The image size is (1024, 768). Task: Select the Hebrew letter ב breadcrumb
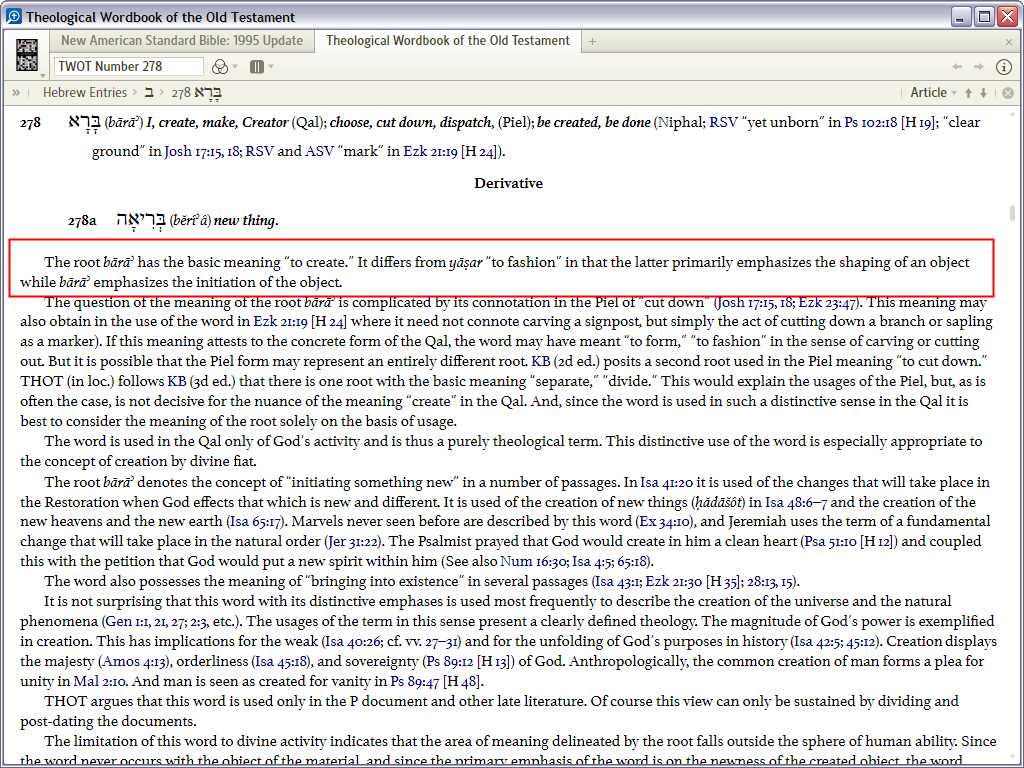pos(149,93)
